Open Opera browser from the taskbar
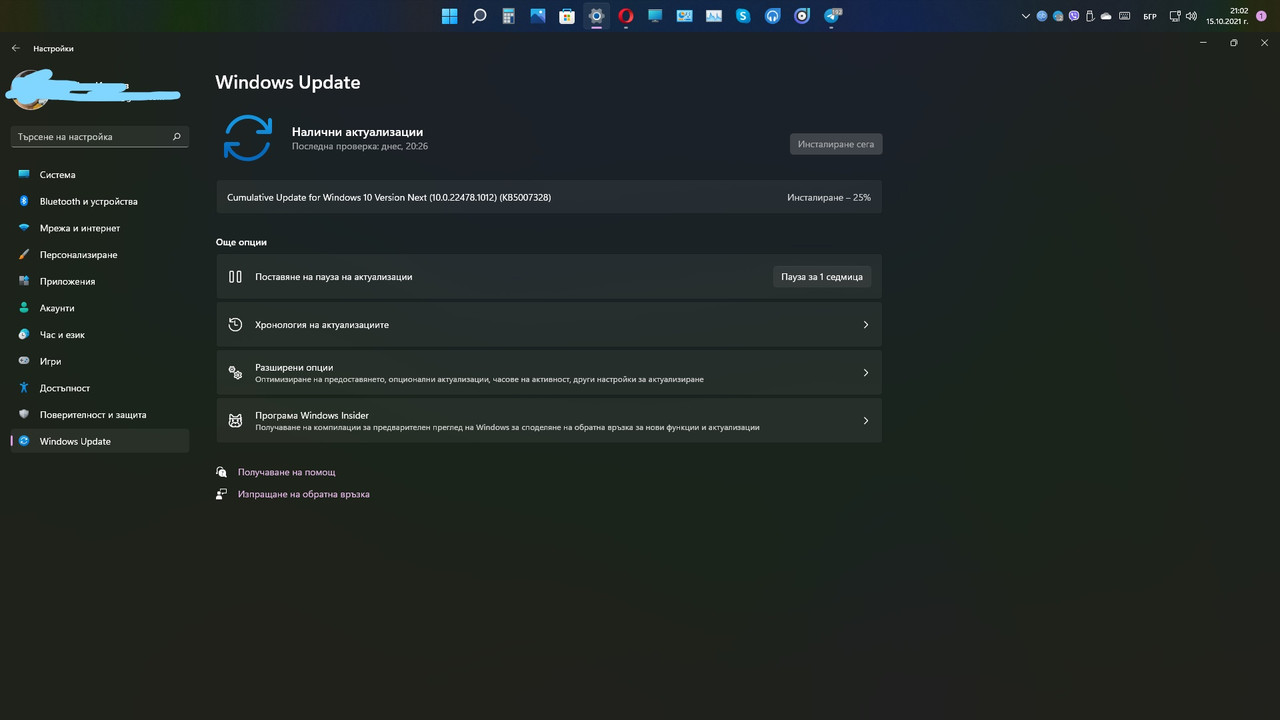 [626, 16]
